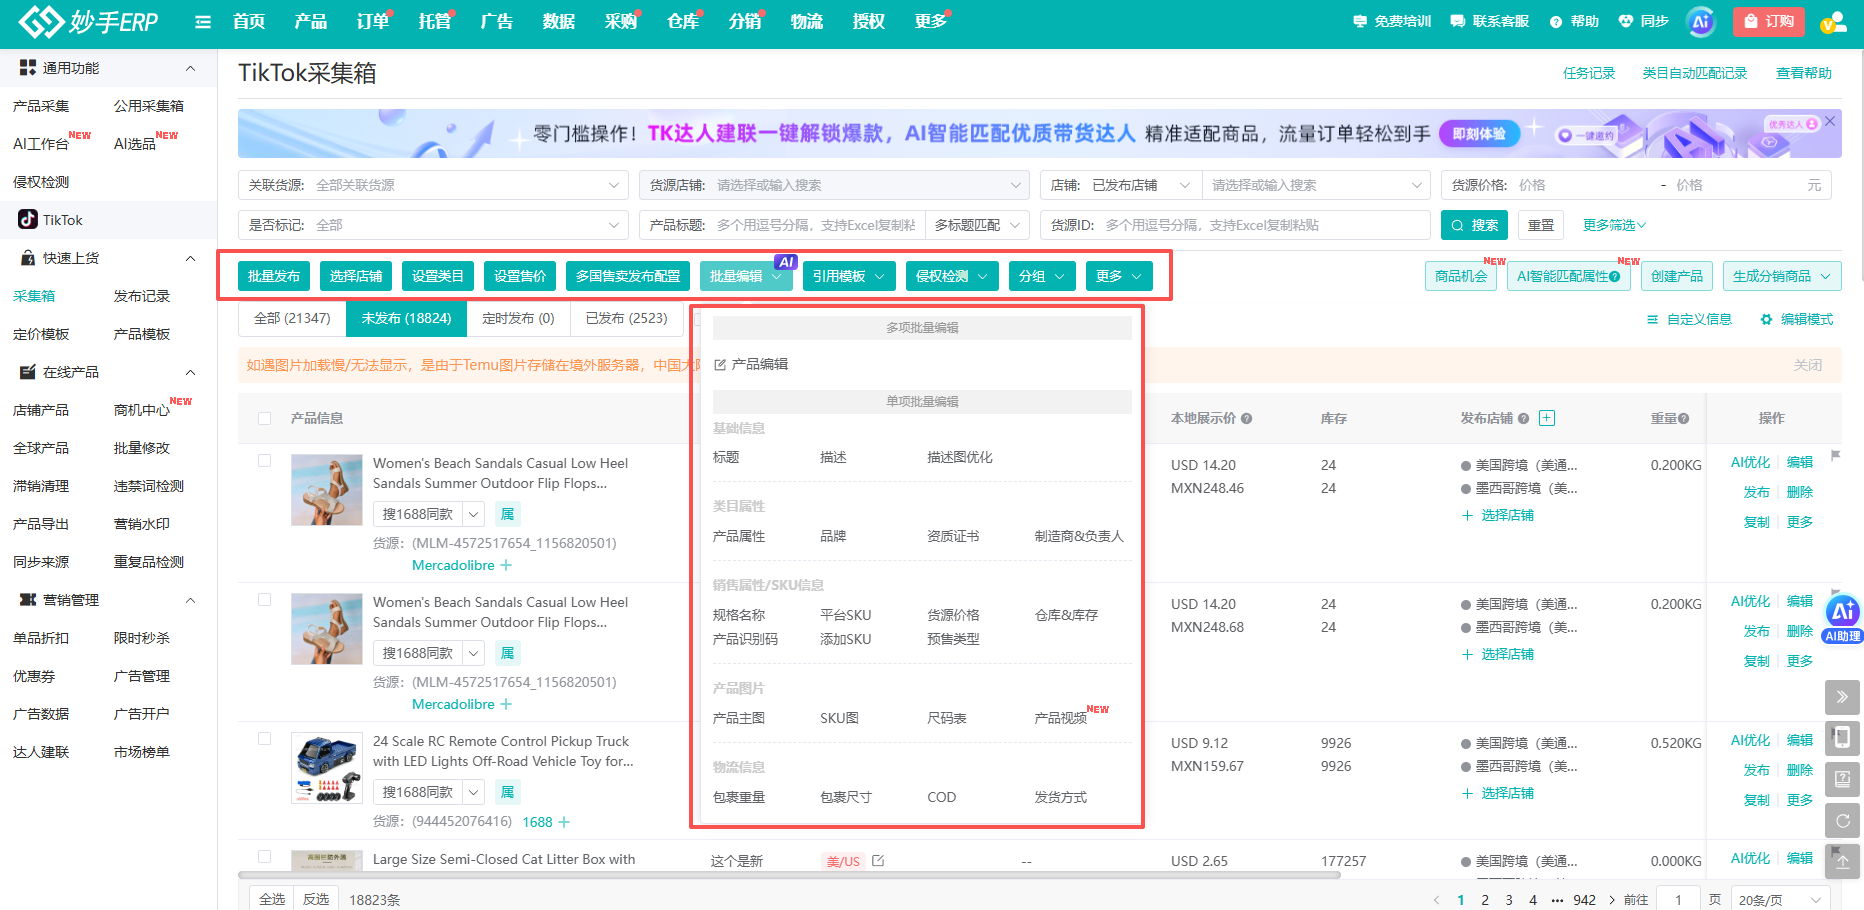Screen dimensions: 1864x910
Task: Click the next page arrow in pagination
Action: (1612, 900)
